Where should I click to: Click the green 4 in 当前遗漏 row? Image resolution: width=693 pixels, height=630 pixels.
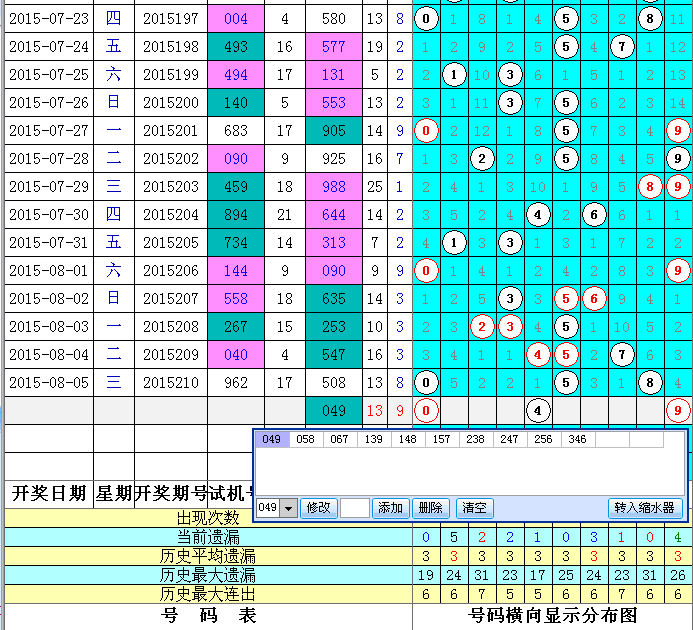pos(678,537)
